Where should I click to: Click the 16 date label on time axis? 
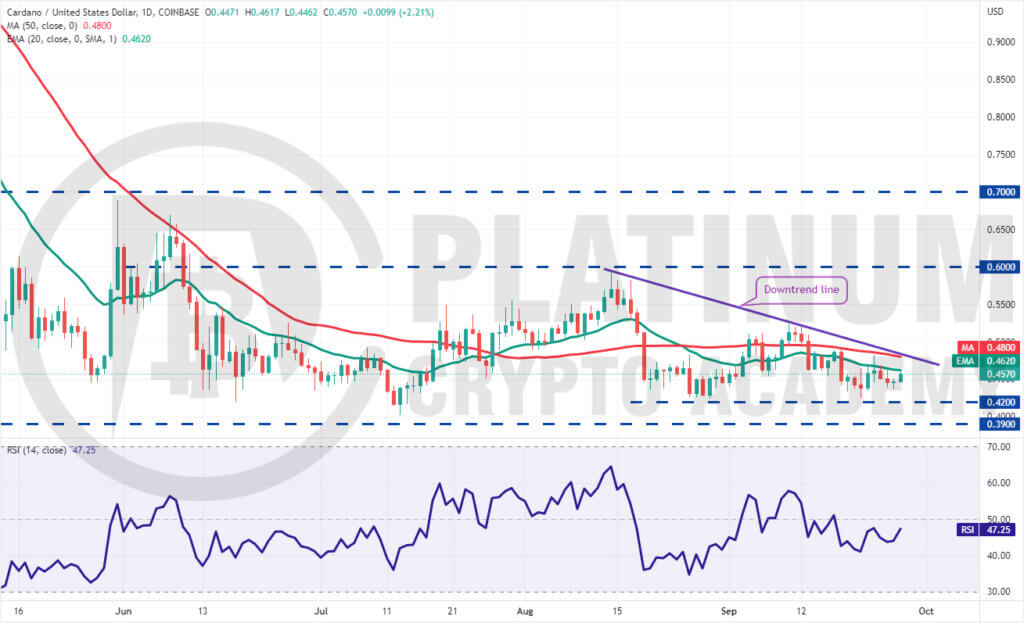(x=18, y=611)
